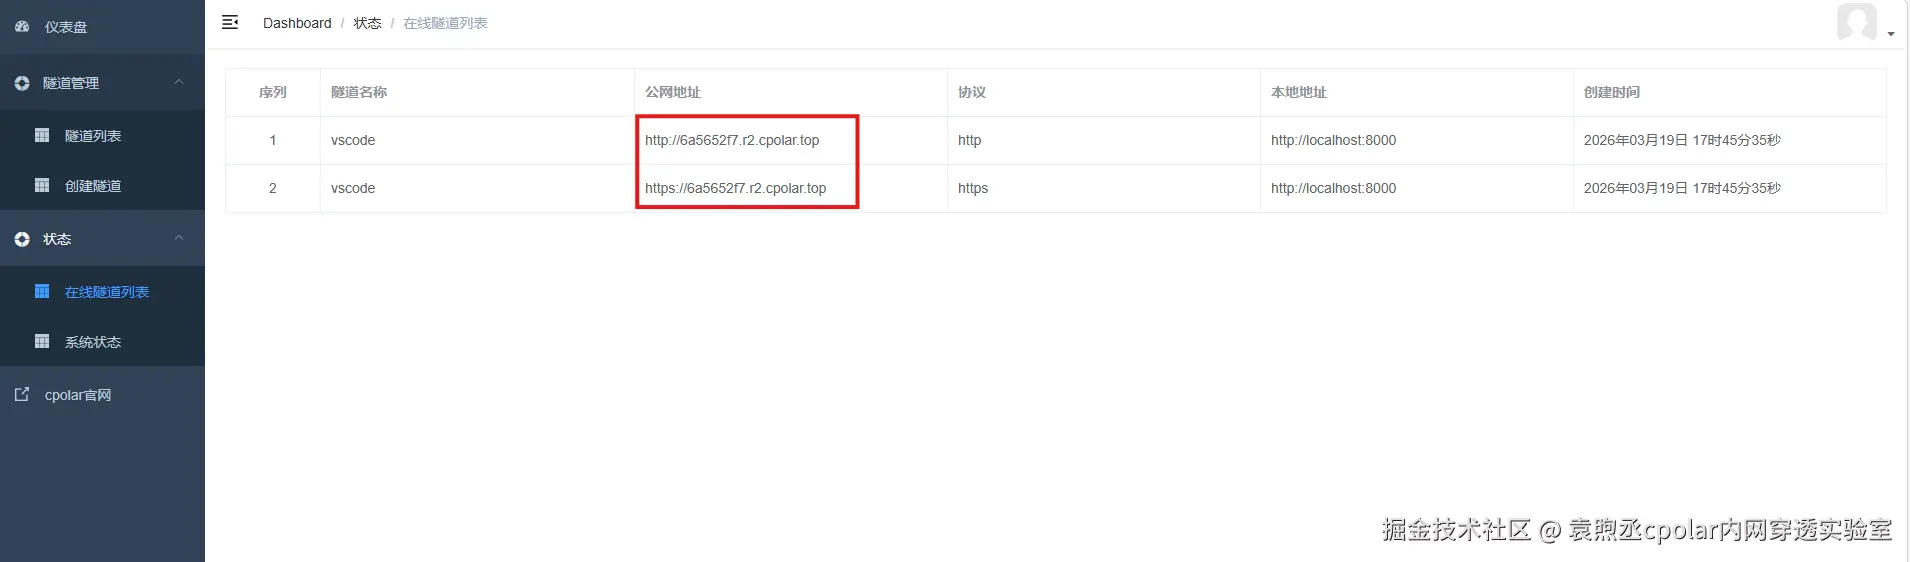Open the user menu caret beside avatar
This screenshot has height=562, width=1910.
pyautogui.click(x=1890, y=34)
